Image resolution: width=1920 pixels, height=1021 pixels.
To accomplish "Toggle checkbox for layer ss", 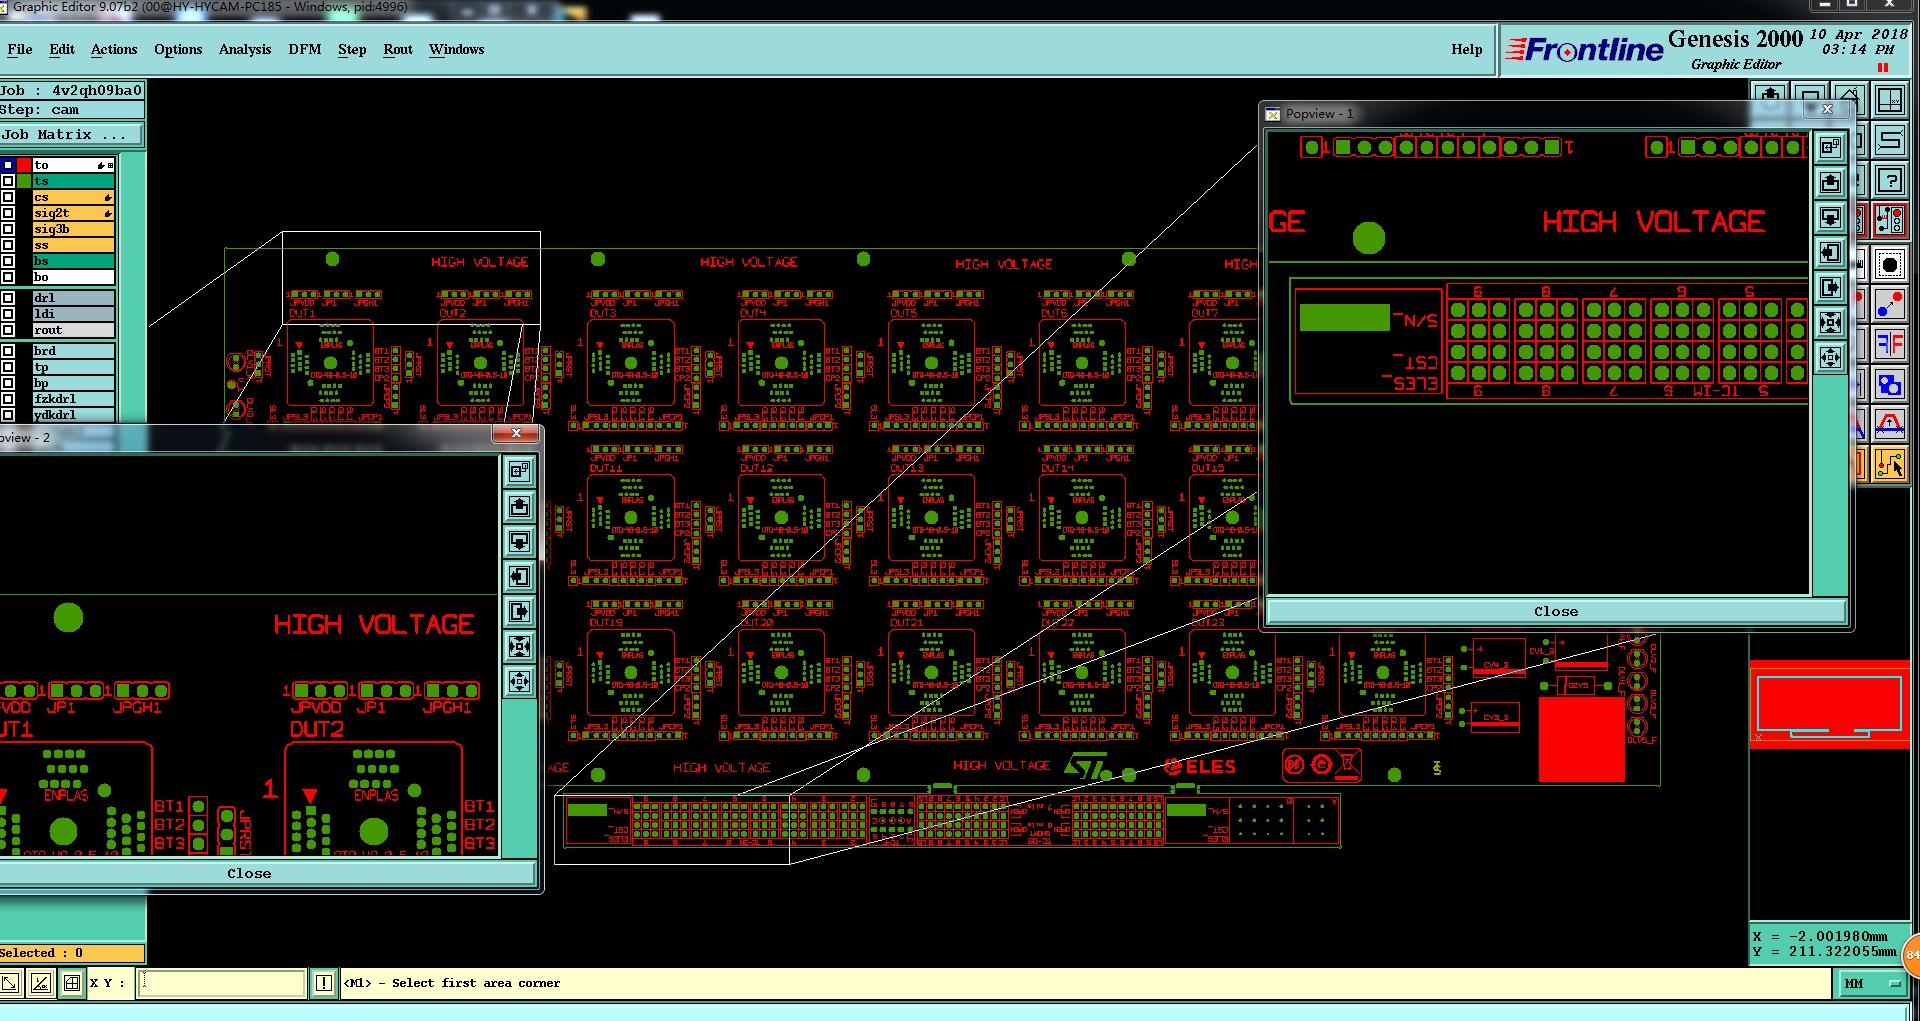I will click(8, 245).
